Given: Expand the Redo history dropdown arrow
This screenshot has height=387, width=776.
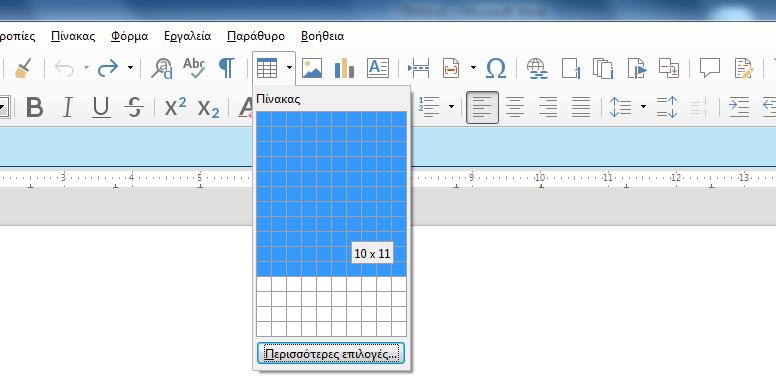Looking at the screenshot, I should pos(130,67).
